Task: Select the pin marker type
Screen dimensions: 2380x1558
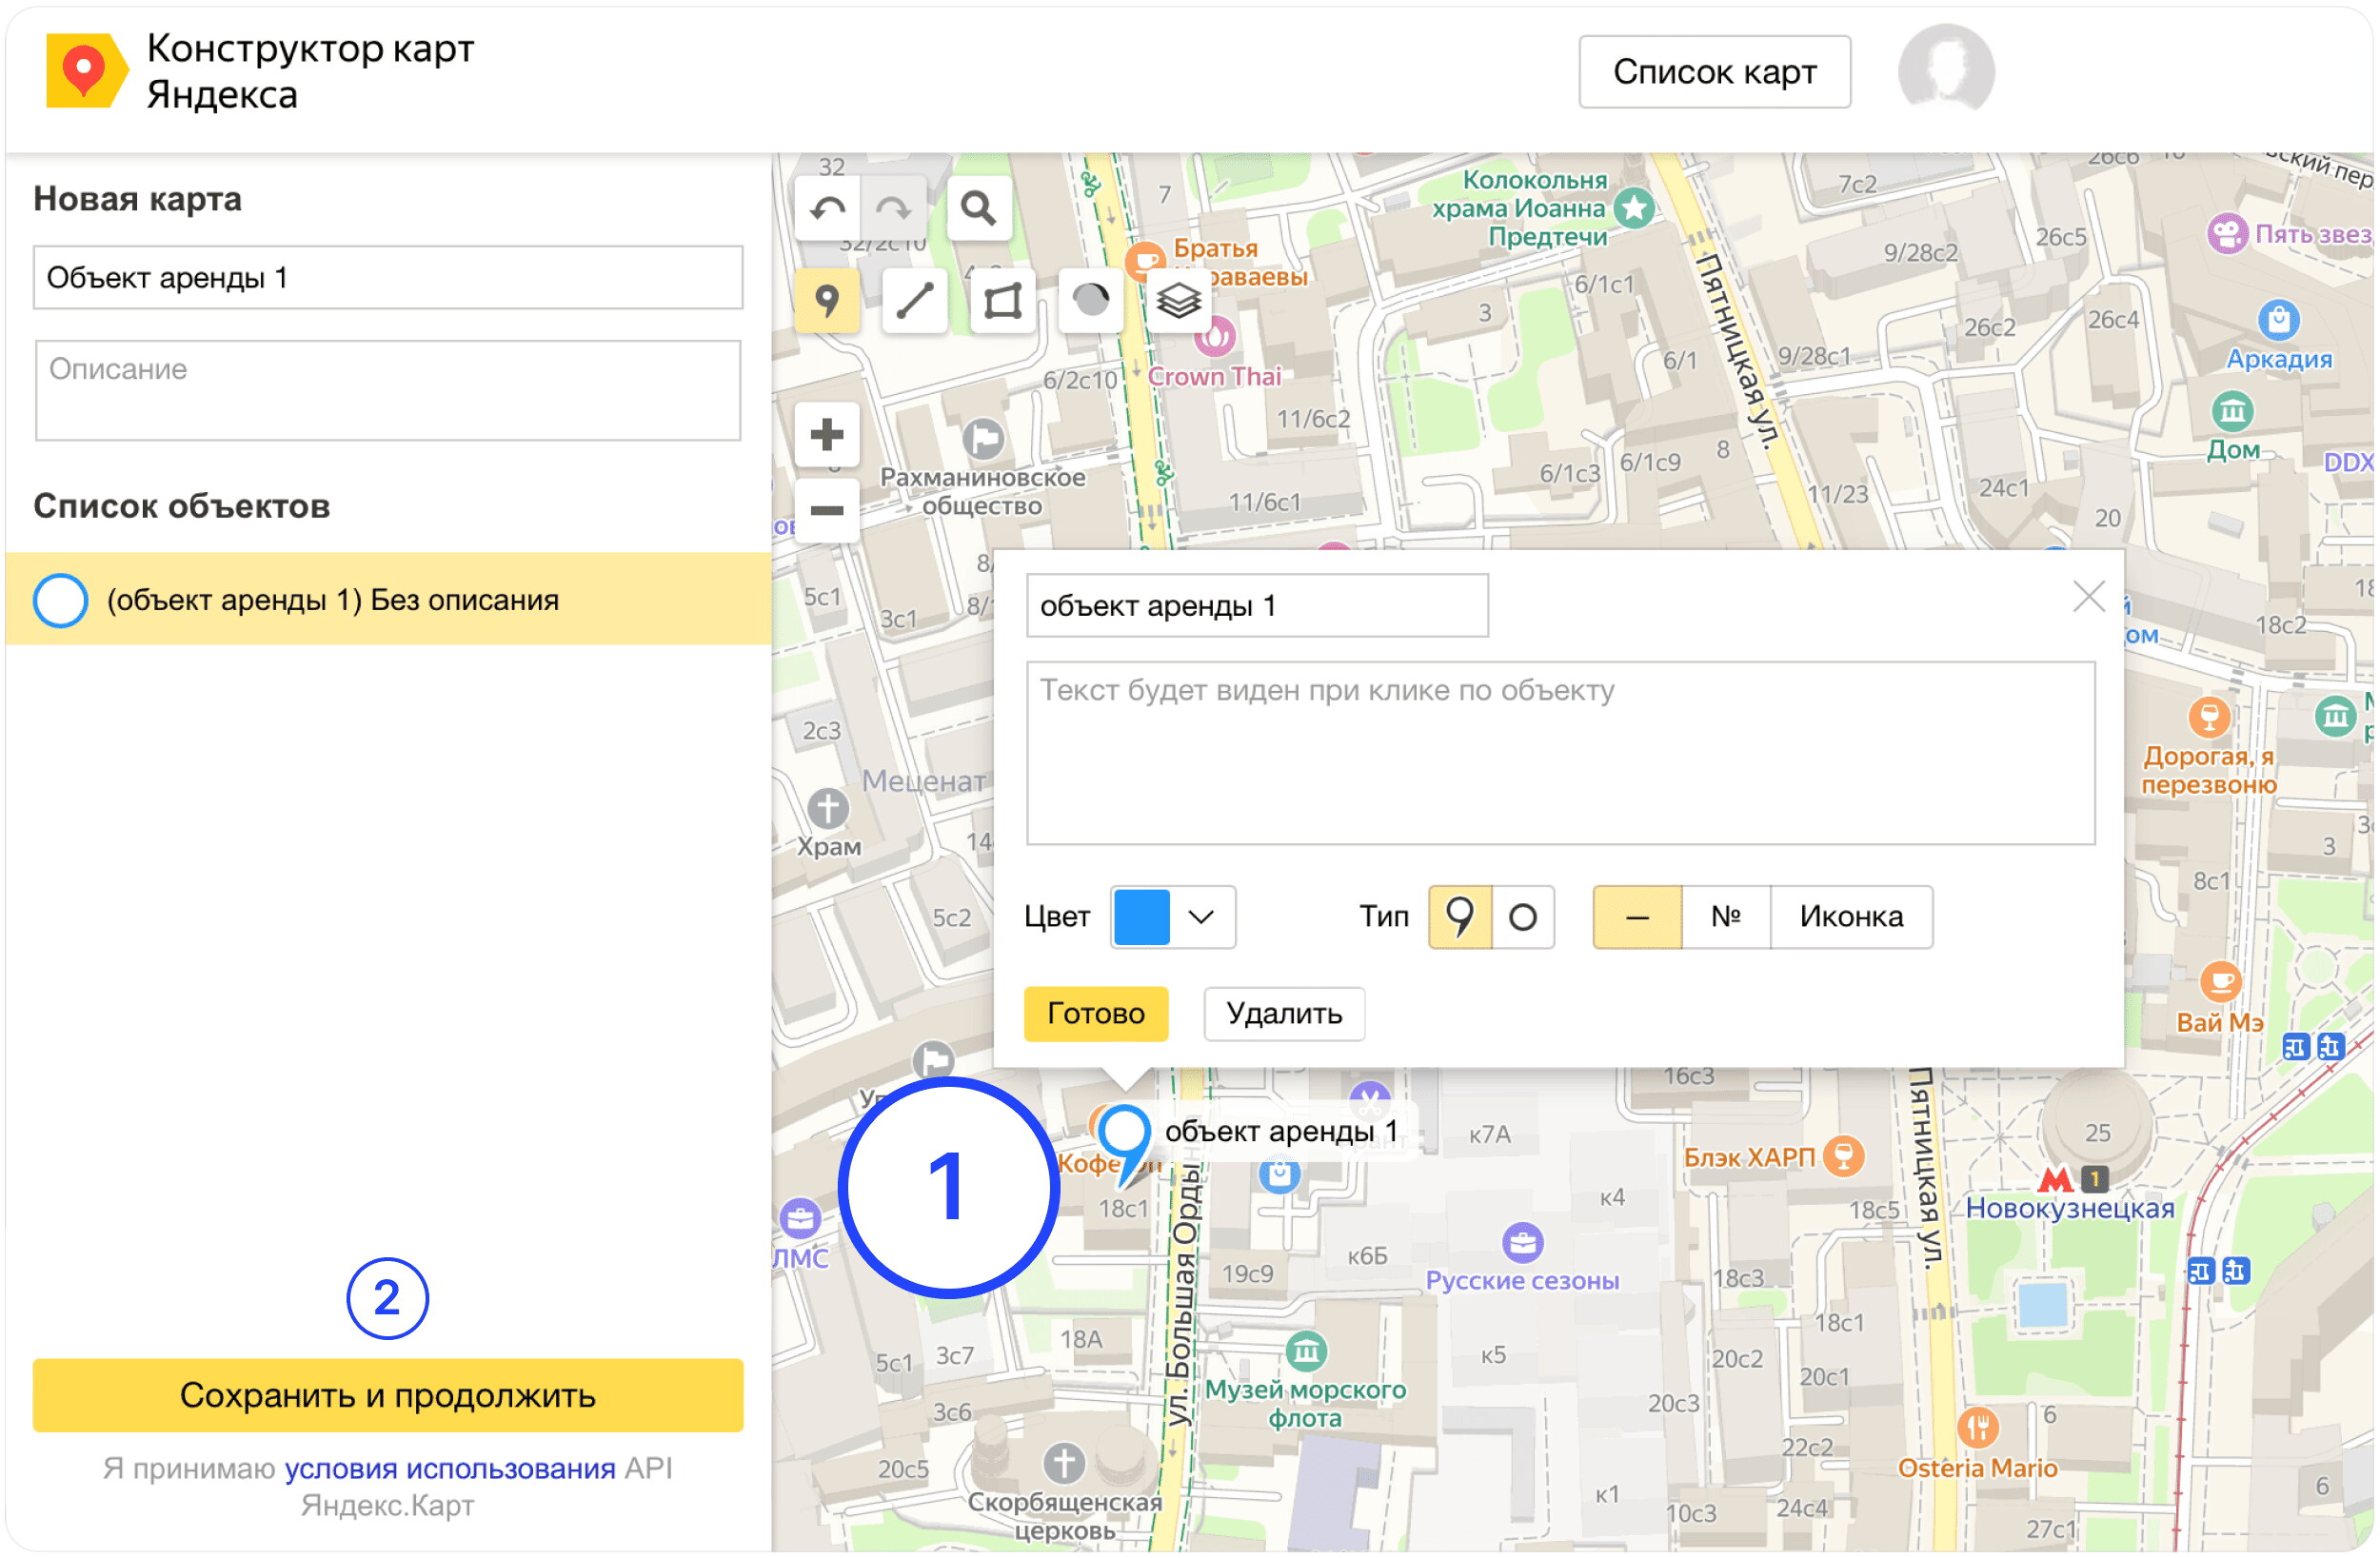Action: 1460,917
